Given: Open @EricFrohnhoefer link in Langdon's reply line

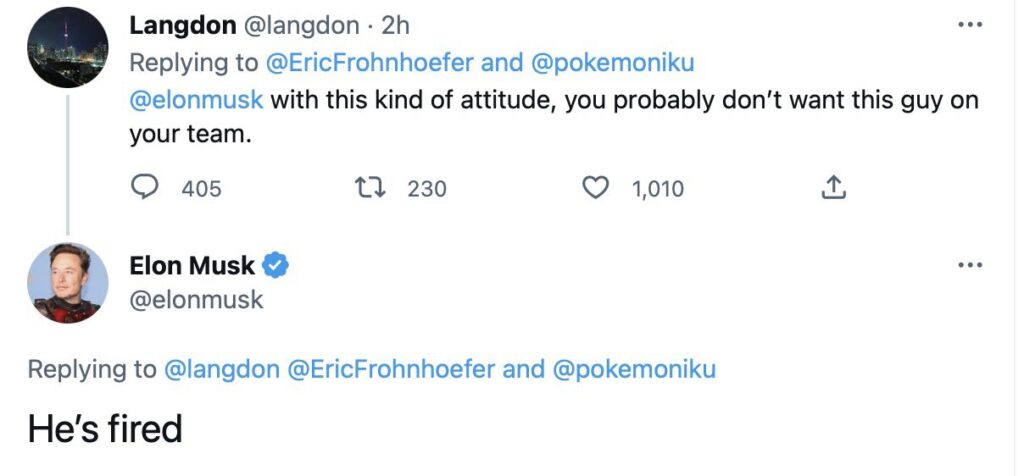Looking at the screenshot, I should (x=368, y=63).
